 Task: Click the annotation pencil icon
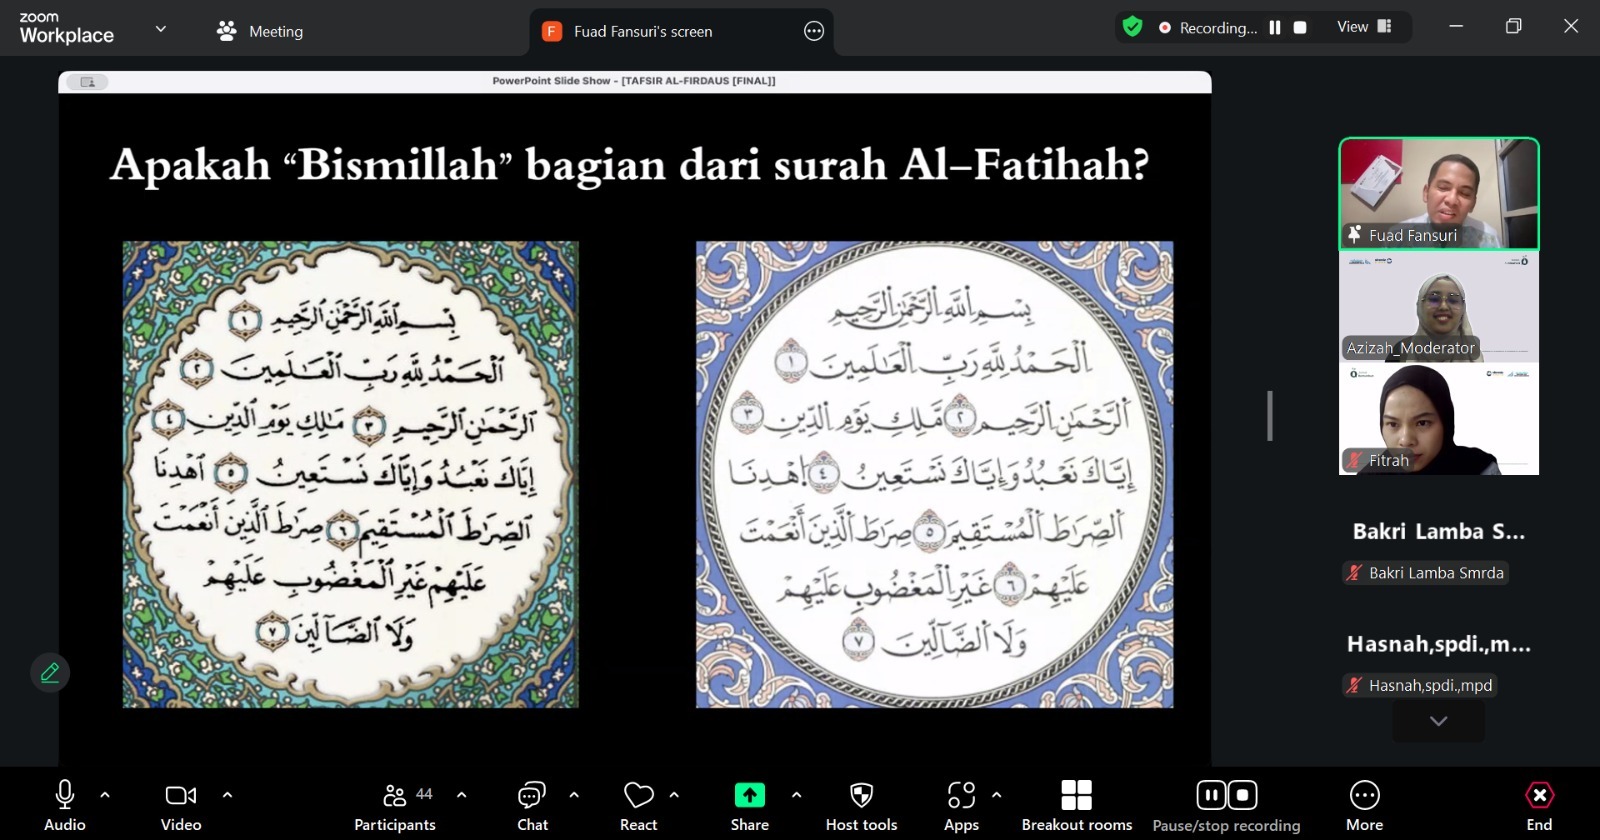pos(50,673)
